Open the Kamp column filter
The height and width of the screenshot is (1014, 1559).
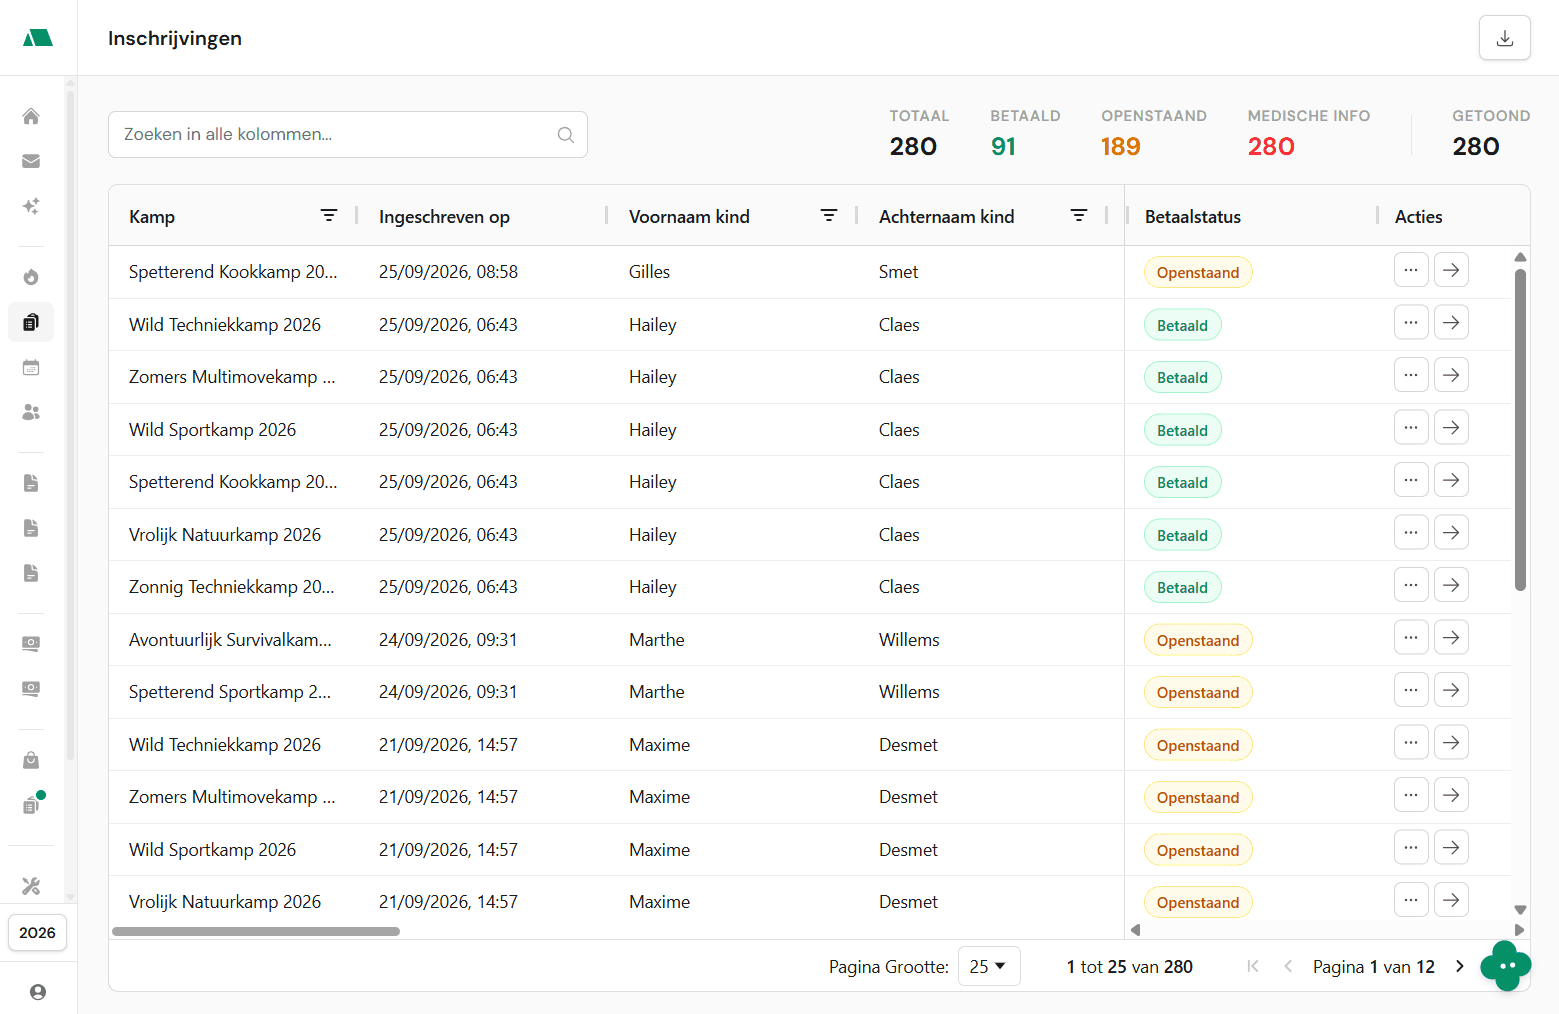[x=329, y=215]
